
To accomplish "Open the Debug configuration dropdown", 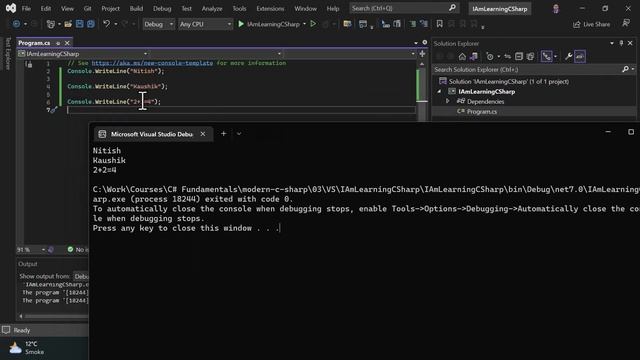I will [158, 24].
